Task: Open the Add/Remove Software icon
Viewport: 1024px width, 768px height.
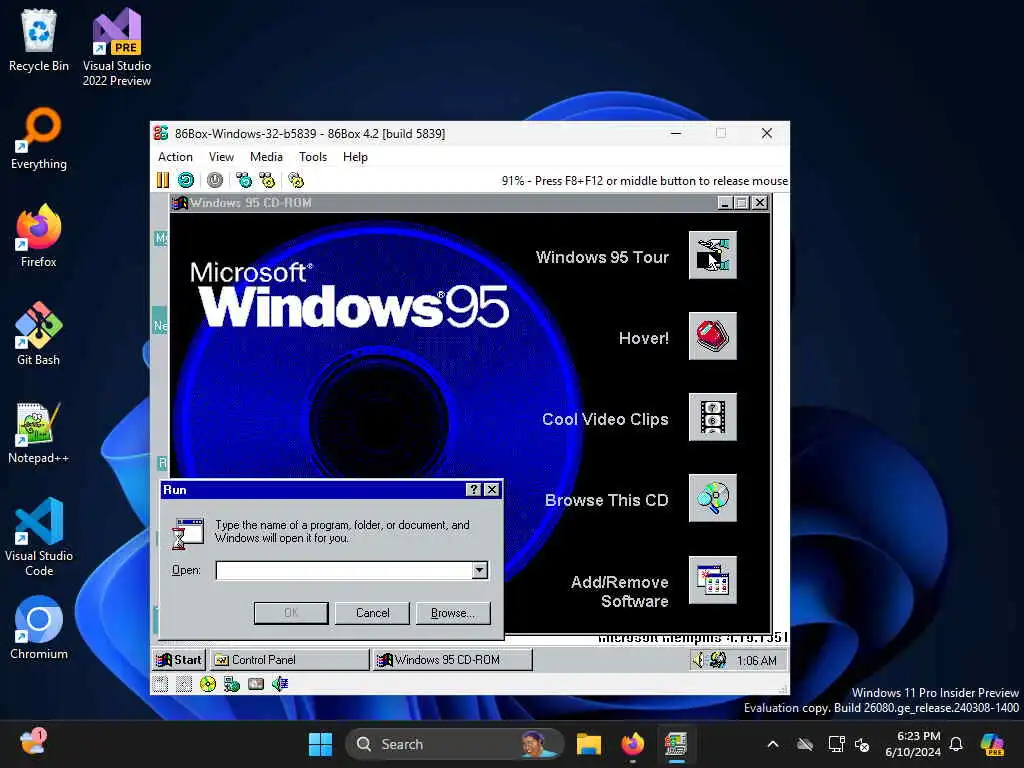Action: click(712, 581)
